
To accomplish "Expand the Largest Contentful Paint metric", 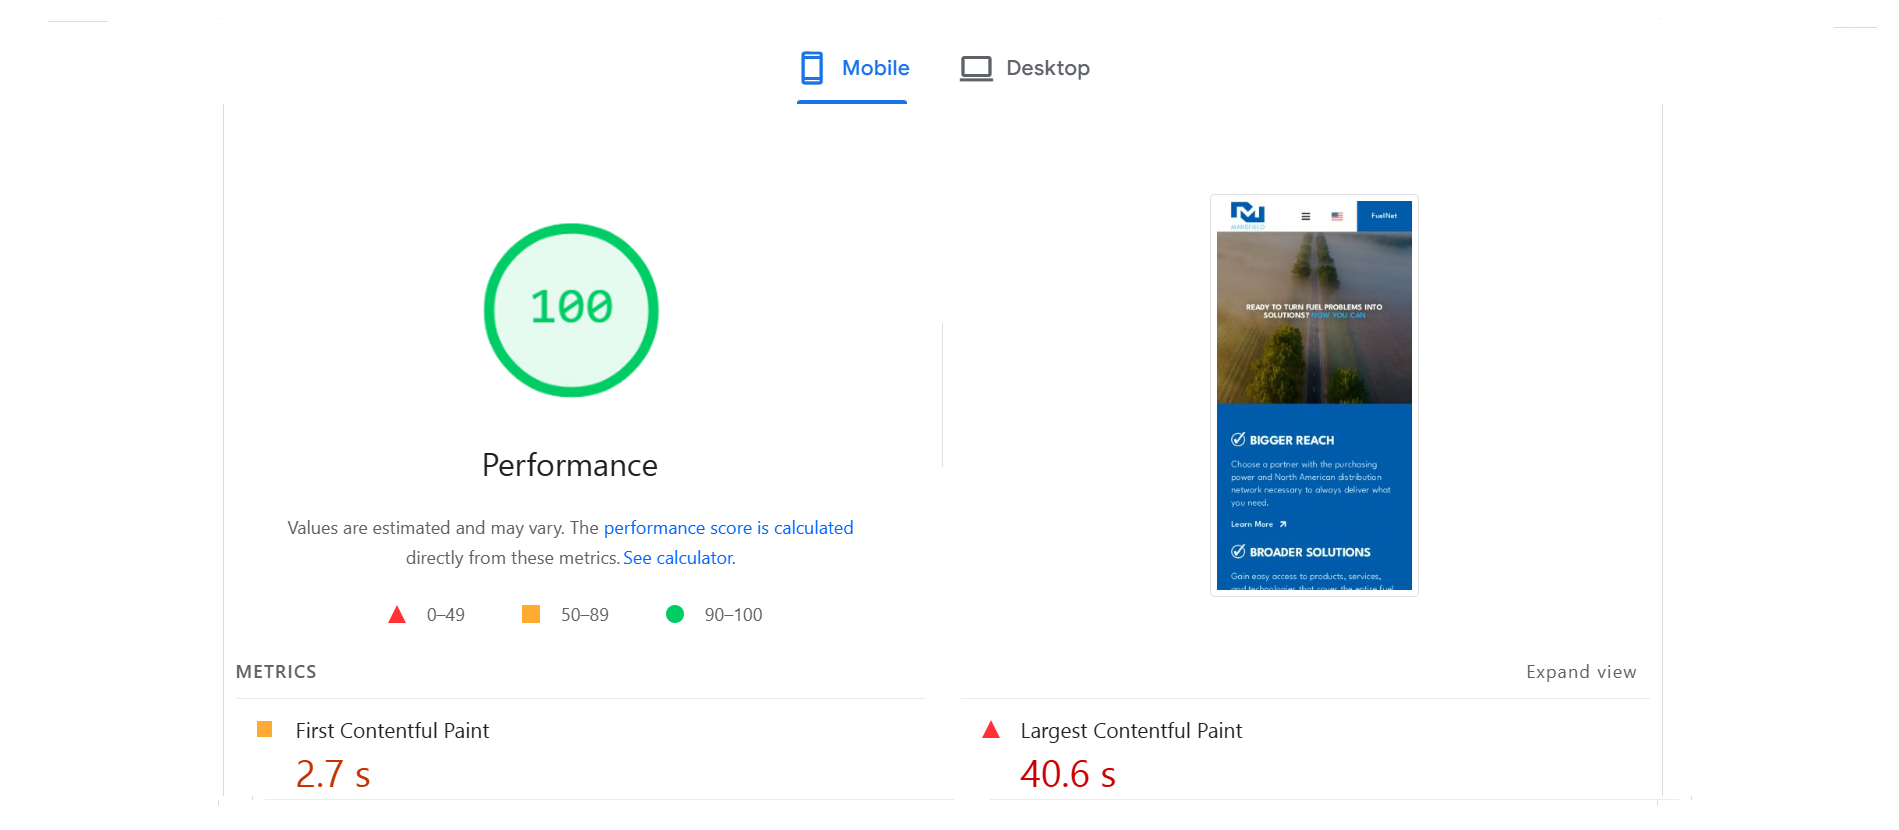I will click(x=1131, y=731).
